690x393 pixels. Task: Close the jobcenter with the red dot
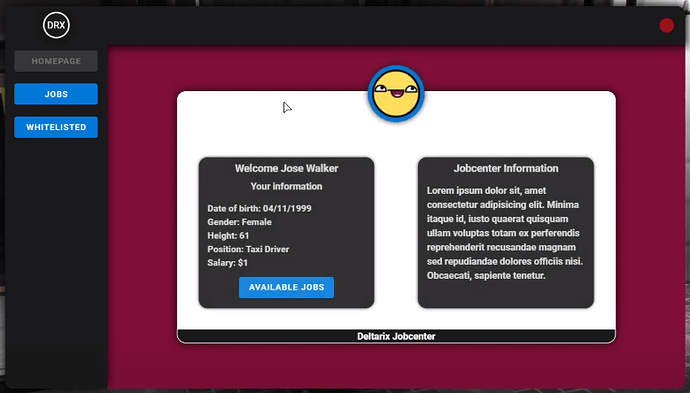point(667,26)
